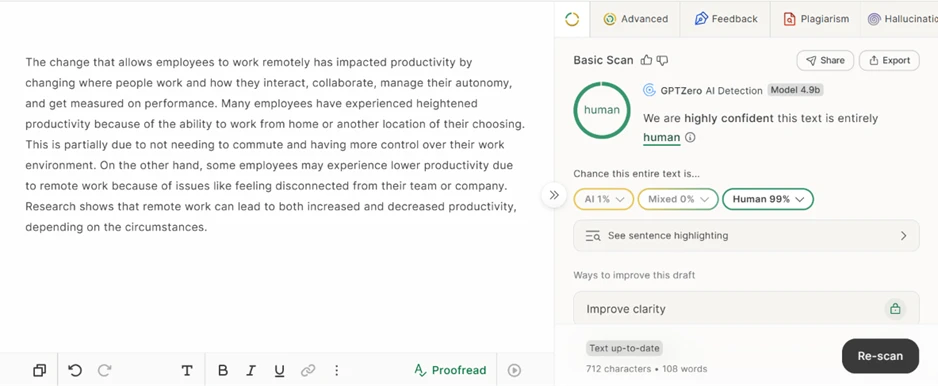Undo the last edit
The height and width of the screenshot is (386, 938).
(75, 370)
